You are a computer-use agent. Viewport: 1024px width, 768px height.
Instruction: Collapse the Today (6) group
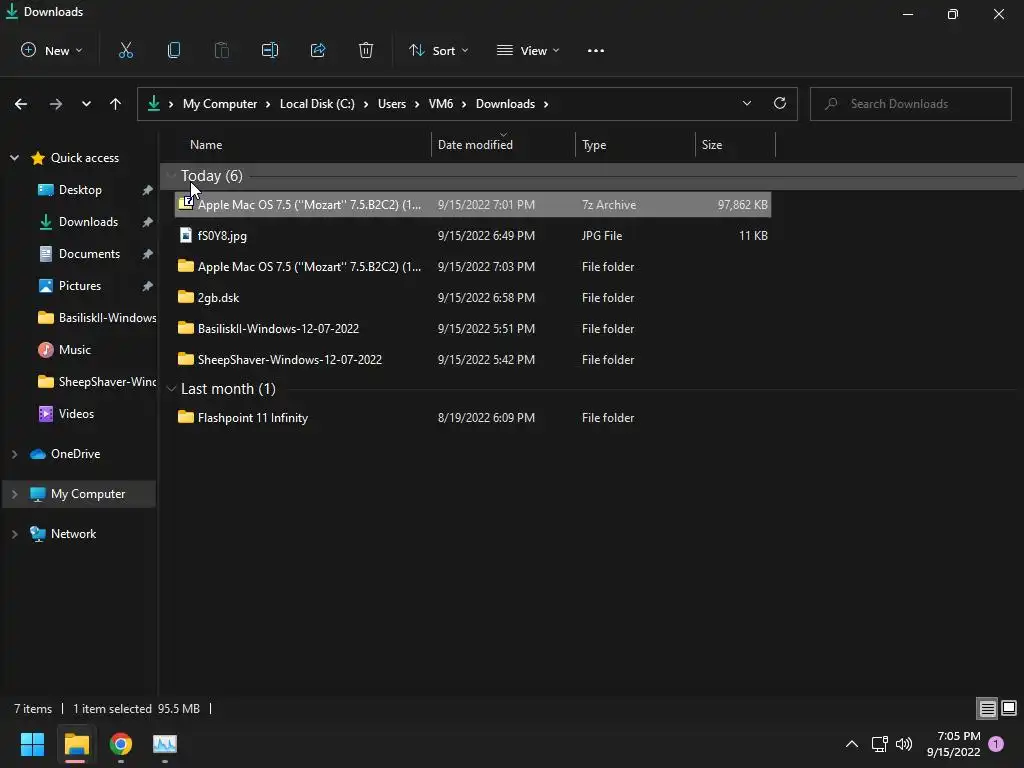[x=172, y=176]
